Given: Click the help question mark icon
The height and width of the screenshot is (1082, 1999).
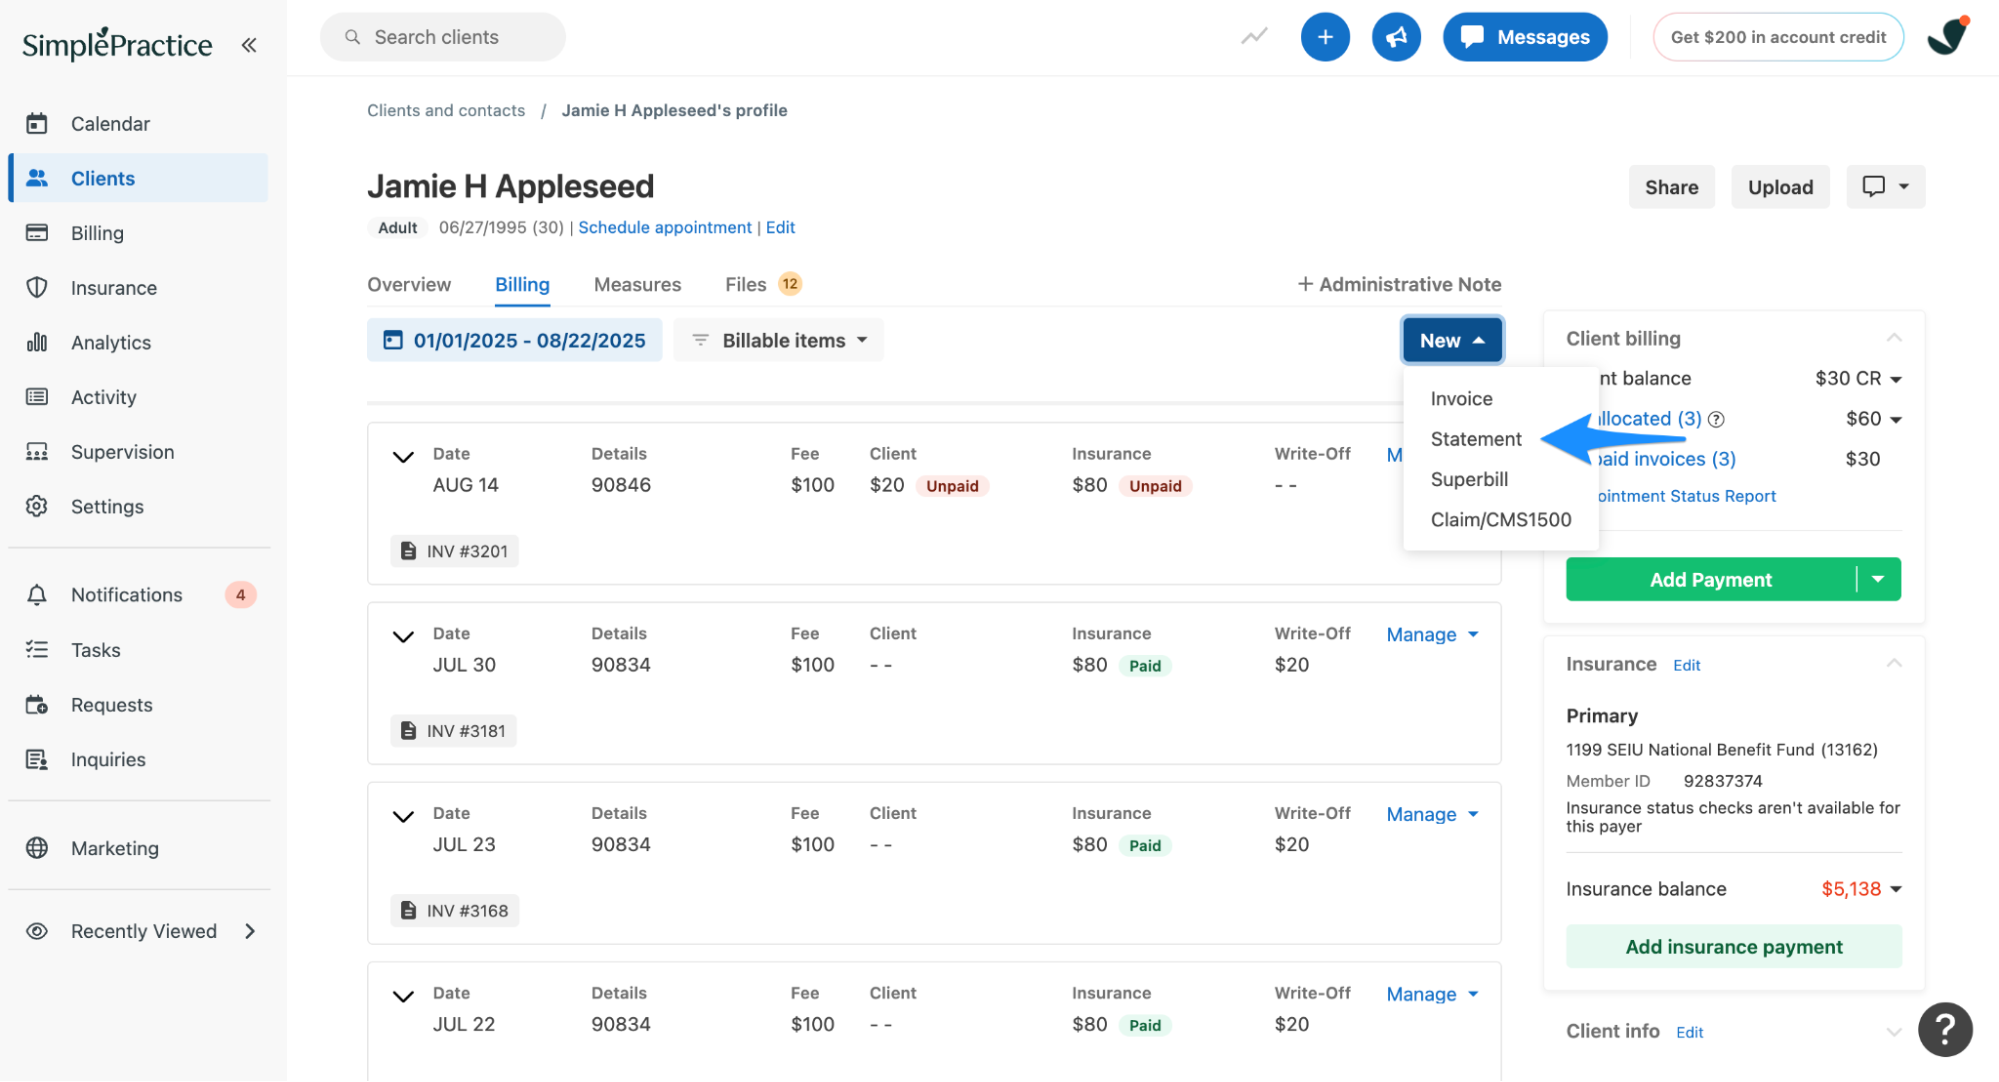Looking at the screenshot, I should coord(1944,1029).
